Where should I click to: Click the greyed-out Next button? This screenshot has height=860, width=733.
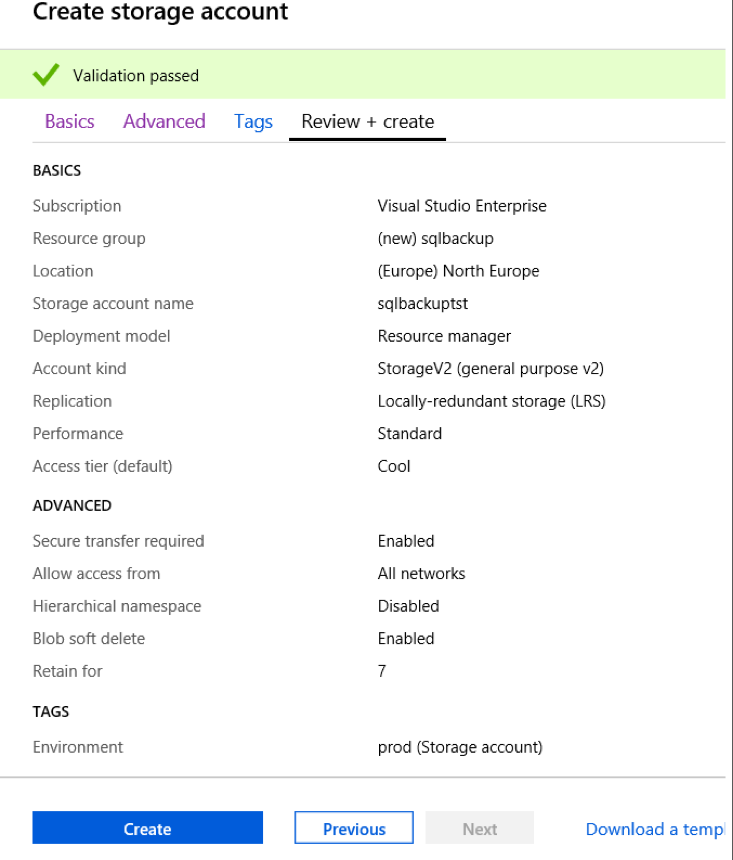479,828
